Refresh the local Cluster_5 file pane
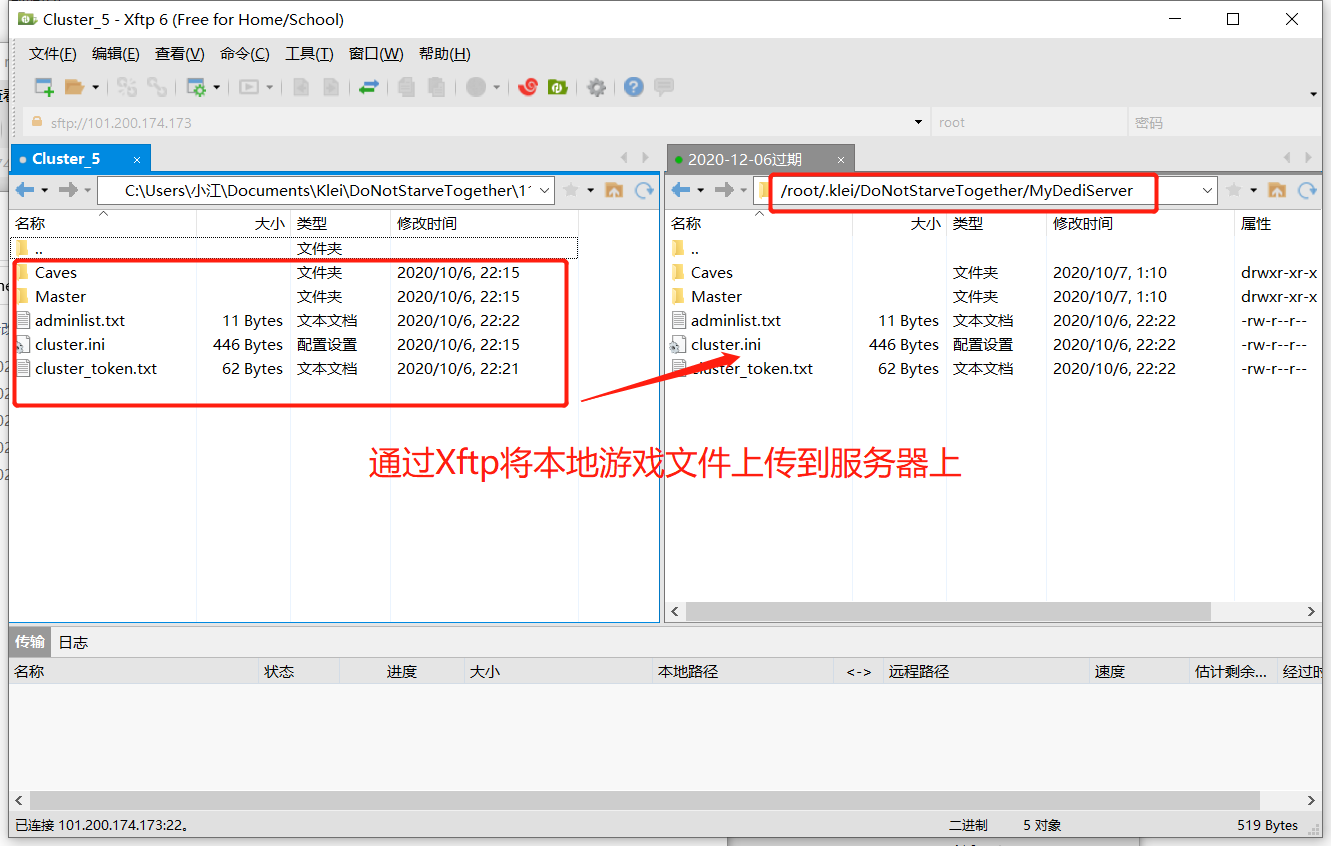The width and height of the screenshot is (1331, 846). (644, 190)
